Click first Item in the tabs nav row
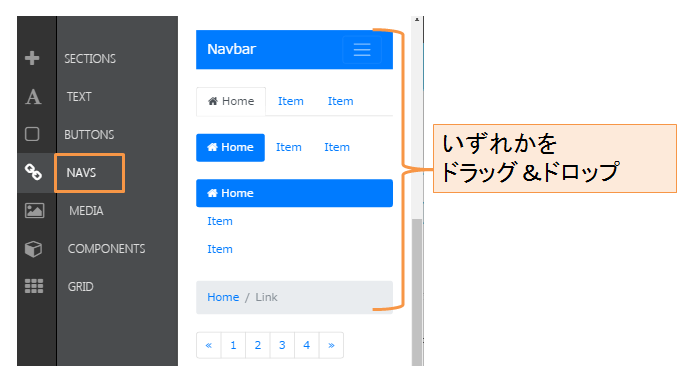This screenshot has width=689, height=392. [x=290, y=102]
